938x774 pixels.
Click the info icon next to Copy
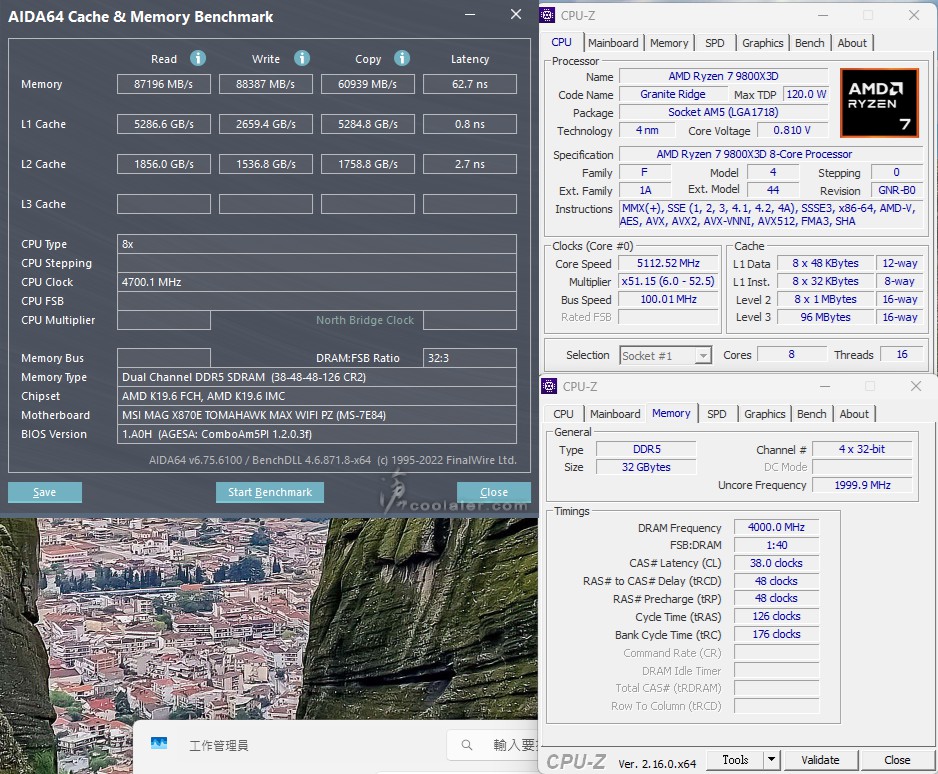pos(402,59)
